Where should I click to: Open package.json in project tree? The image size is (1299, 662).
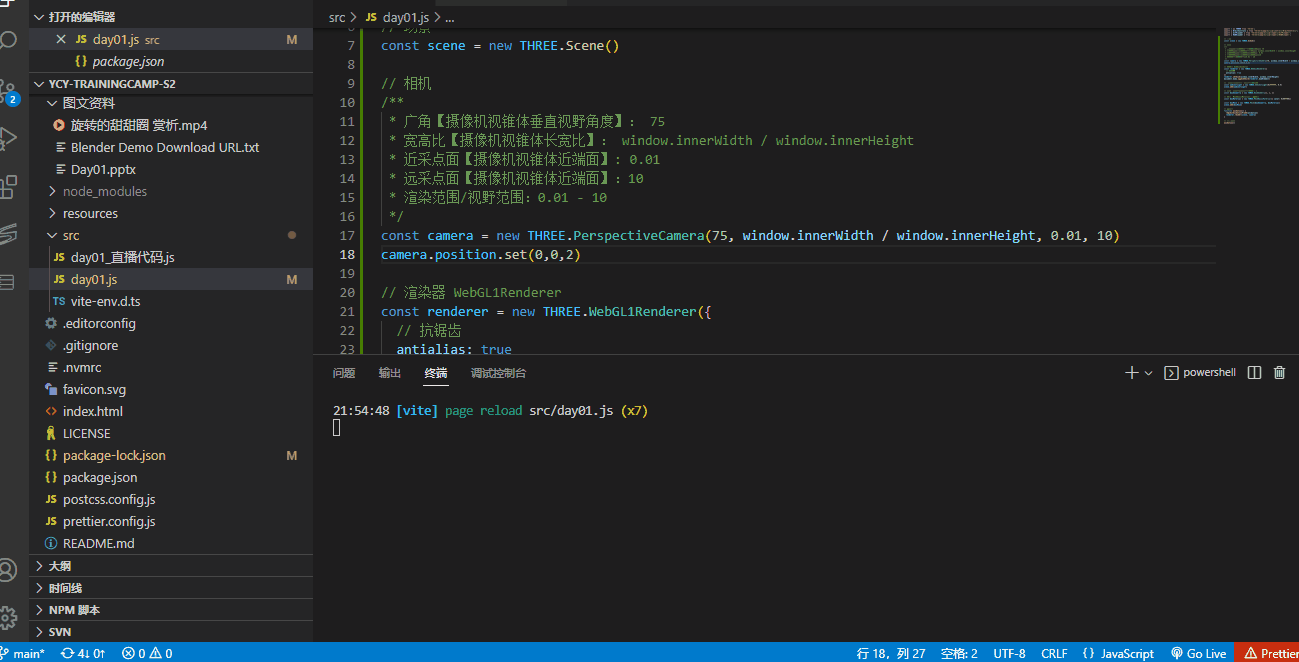171,477
